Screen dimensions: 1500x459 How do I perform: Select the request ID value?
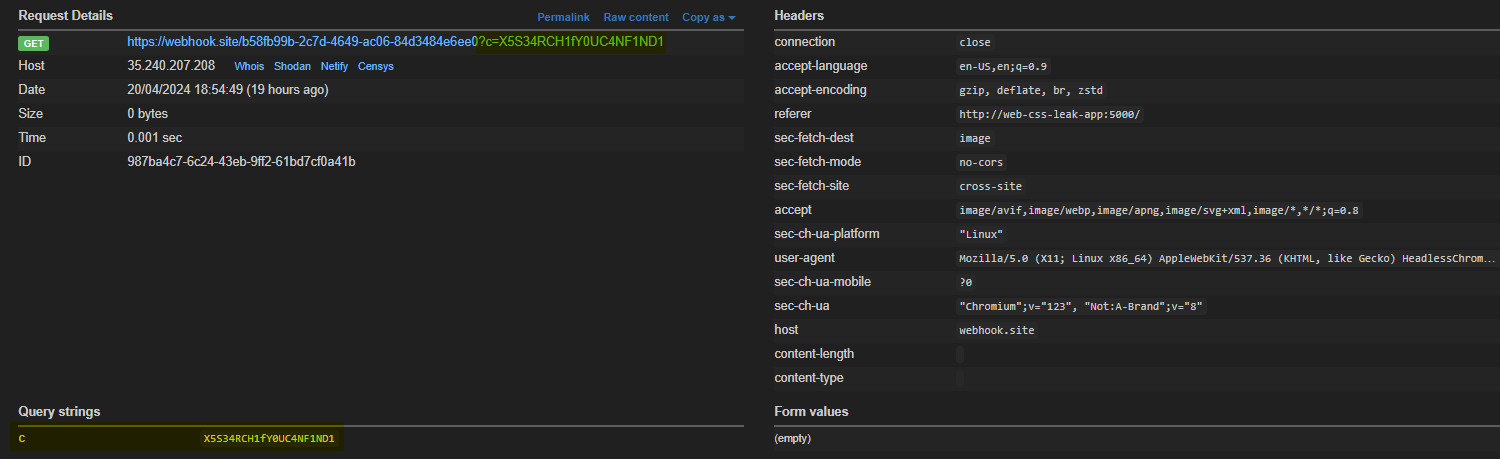[241, 162]
